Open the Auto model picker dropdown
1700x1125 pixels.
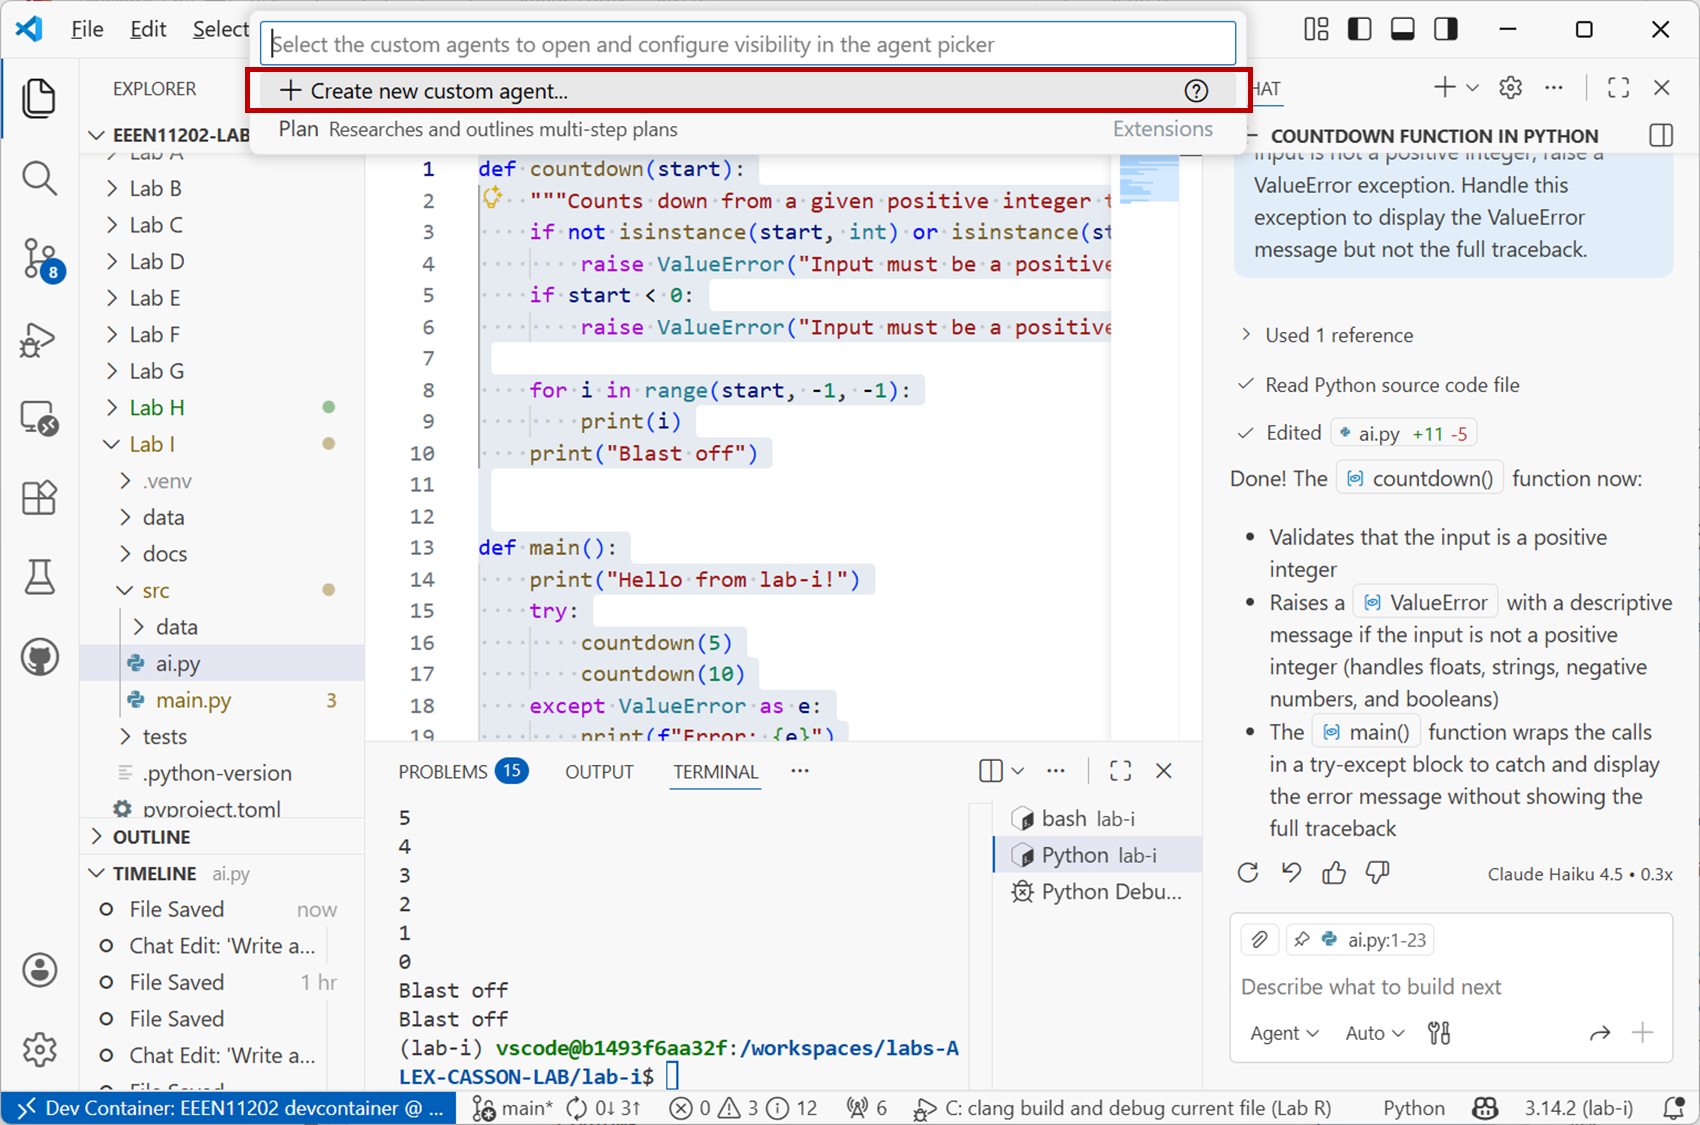coord(1375,1033)
